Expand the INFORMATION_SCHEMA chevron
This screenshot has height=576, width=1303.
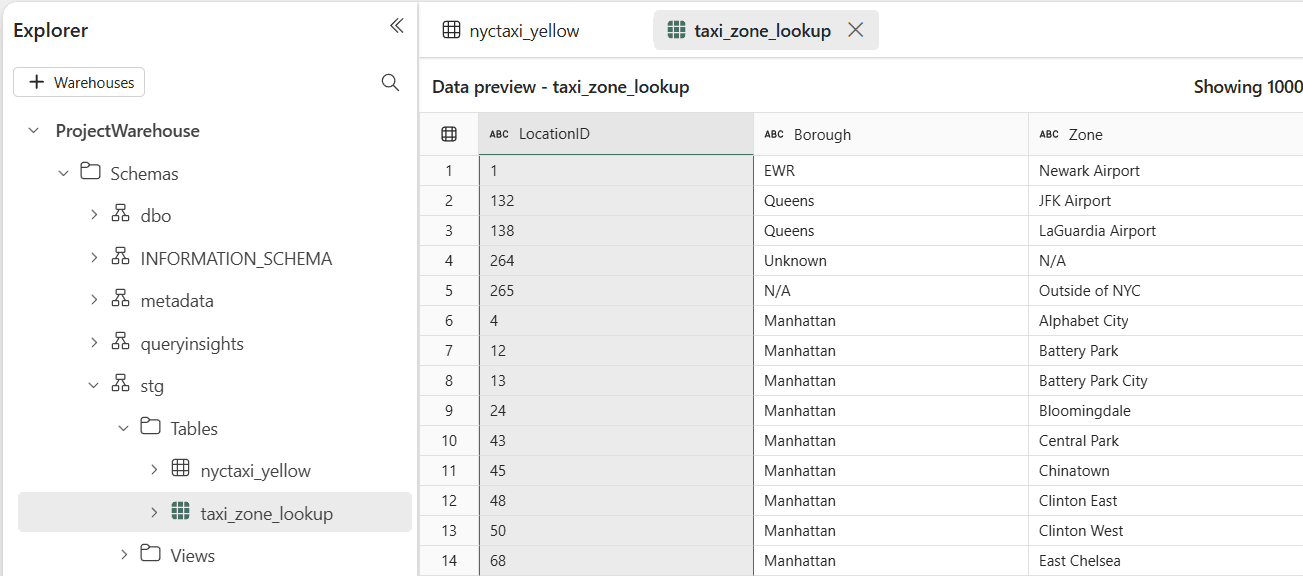point(94,258)
